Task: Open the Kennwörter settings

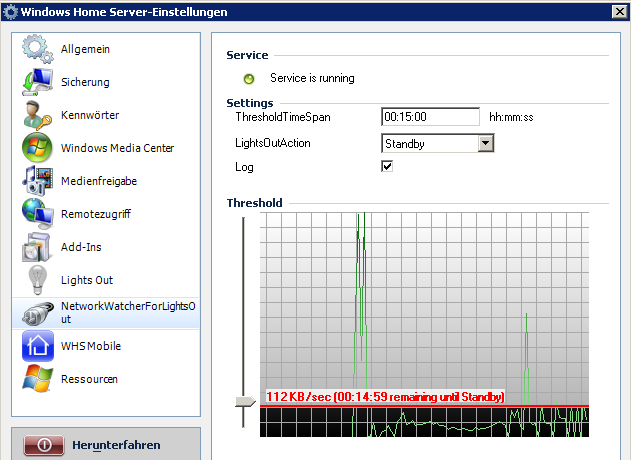Action: (x=90, y=115)
